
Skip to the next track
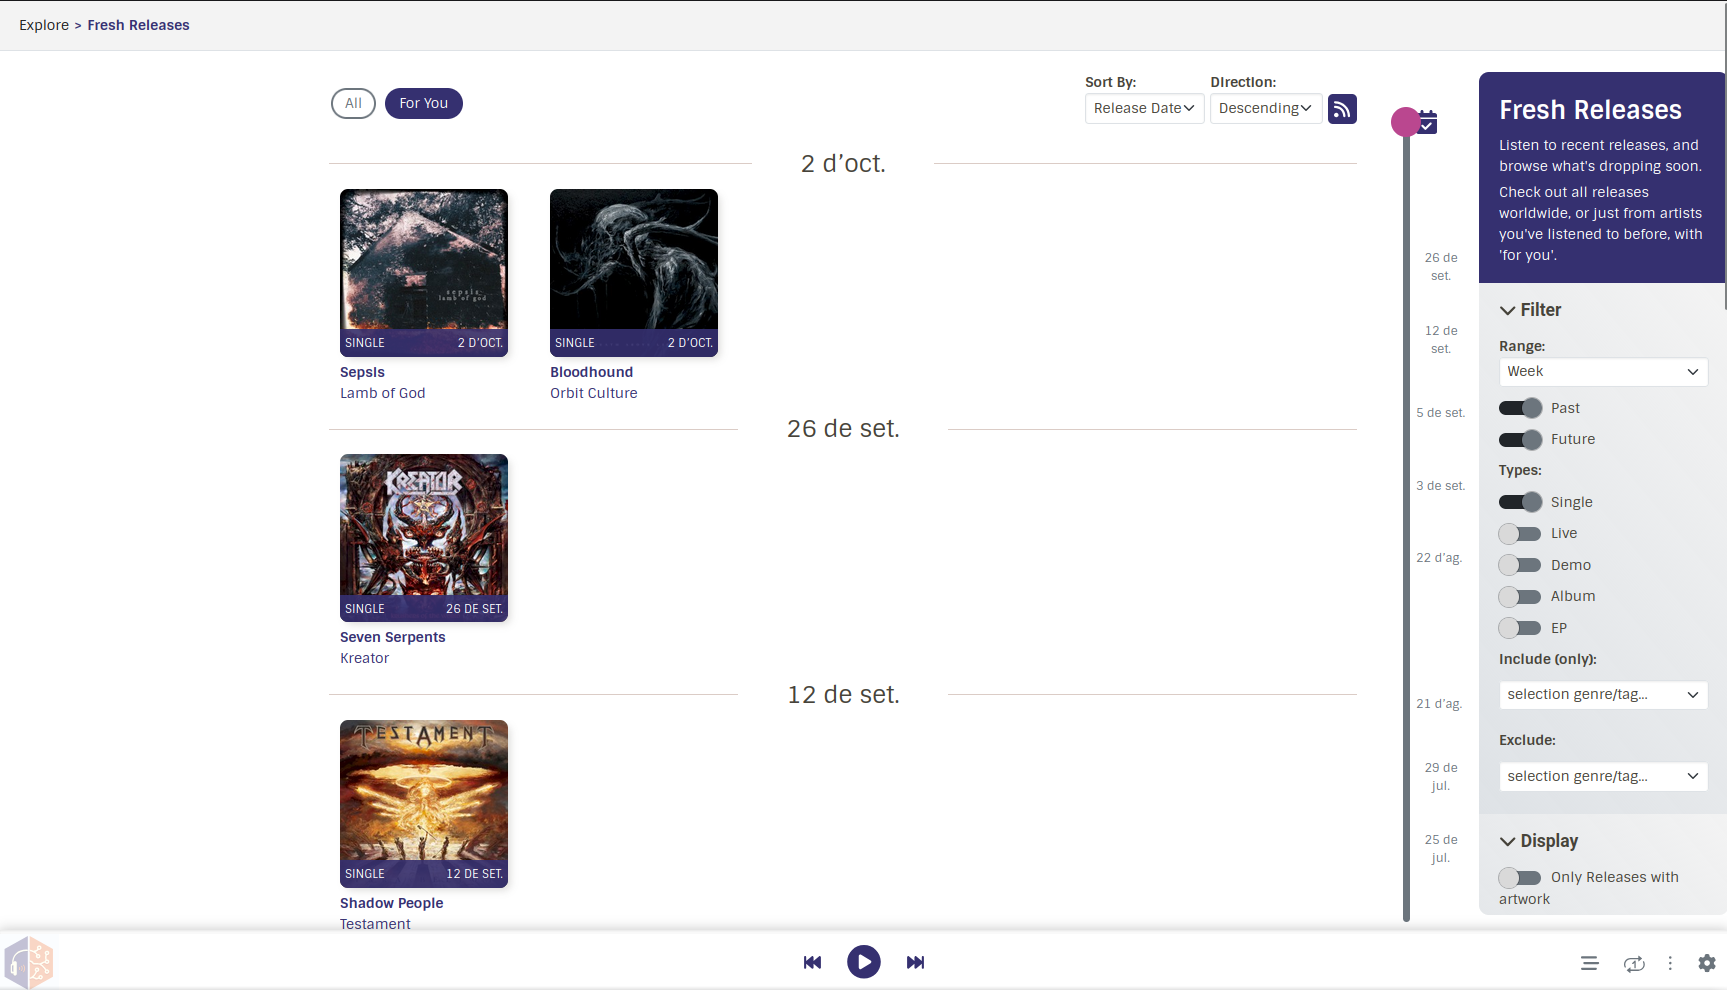click(x=915, y=962)
